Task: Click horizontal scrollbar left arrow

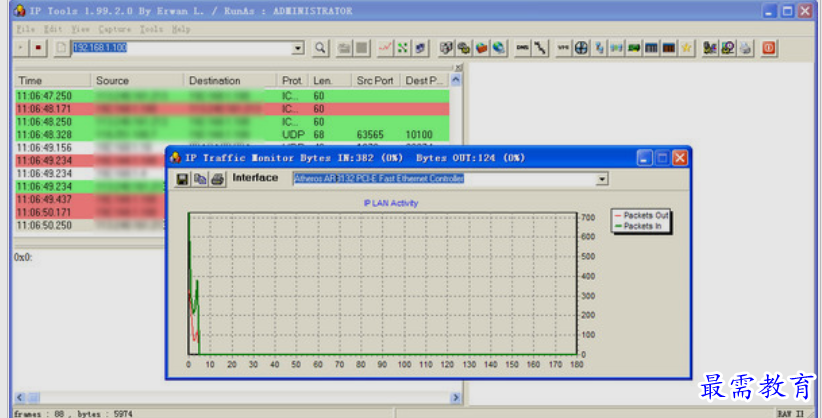Action: pos(20,397)
